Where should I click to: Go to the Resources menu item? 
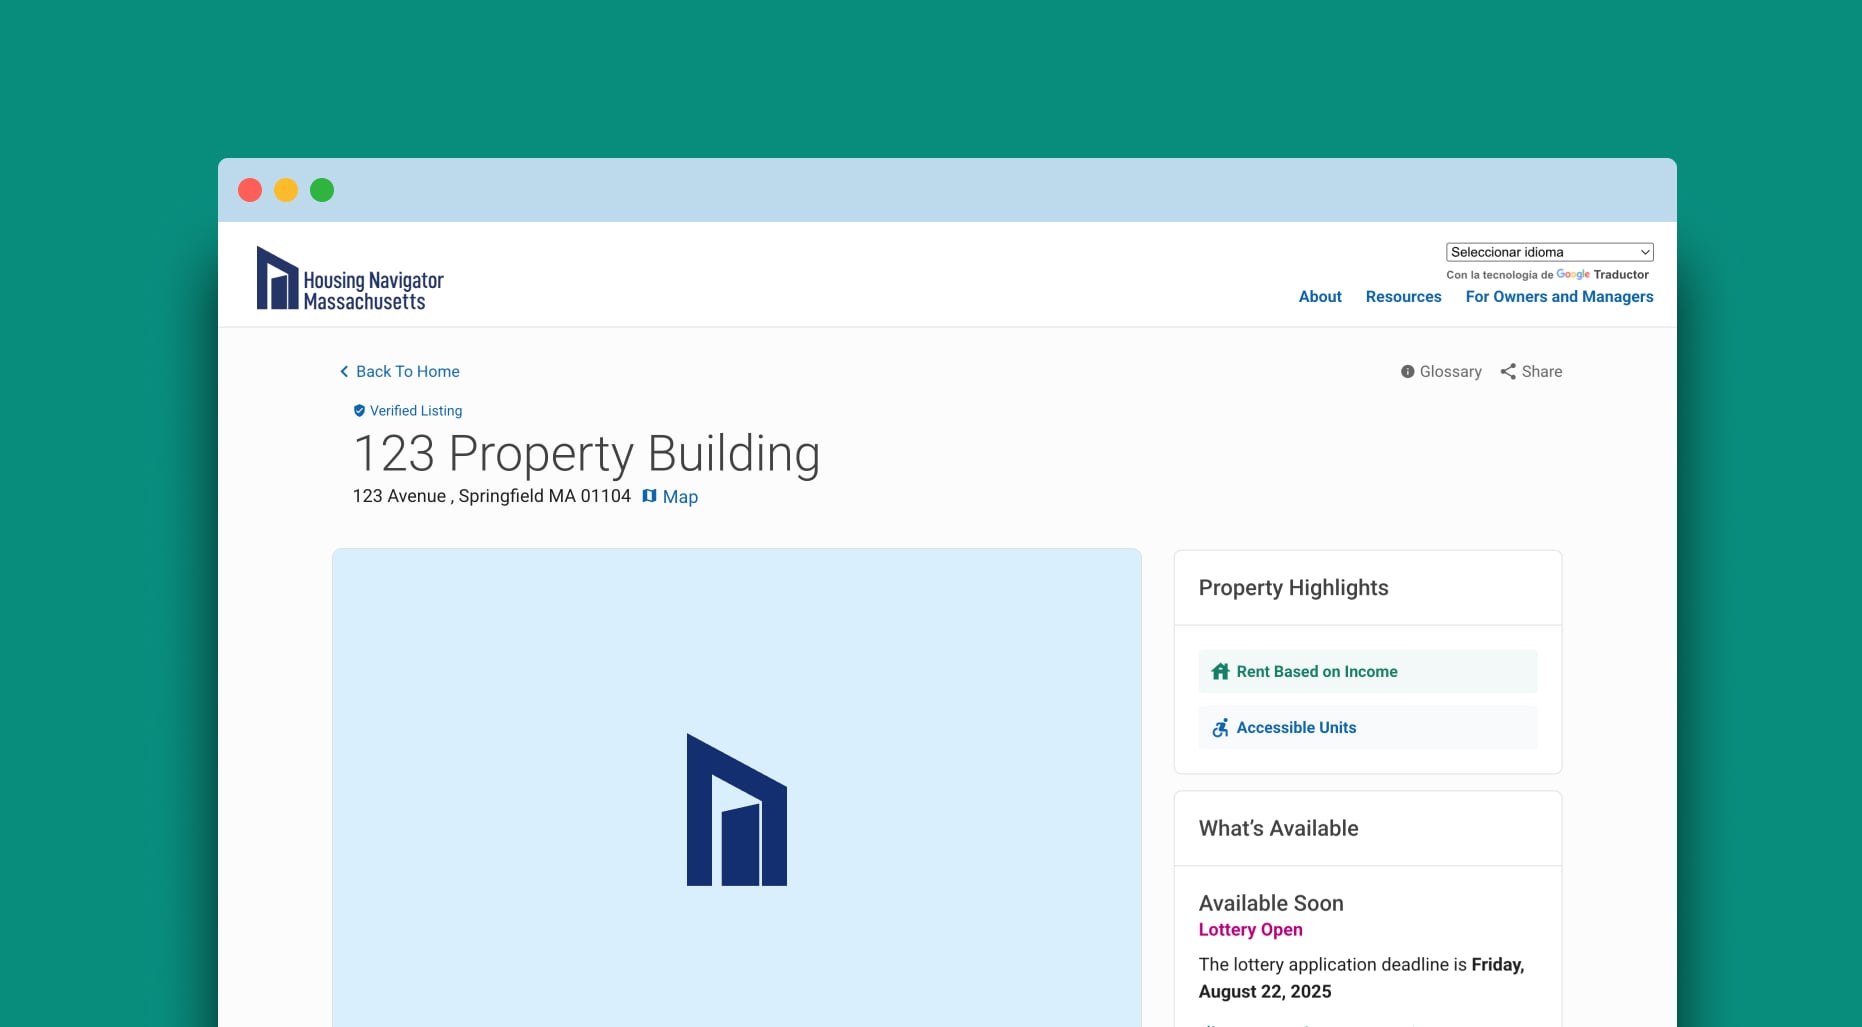(1403, 297)
